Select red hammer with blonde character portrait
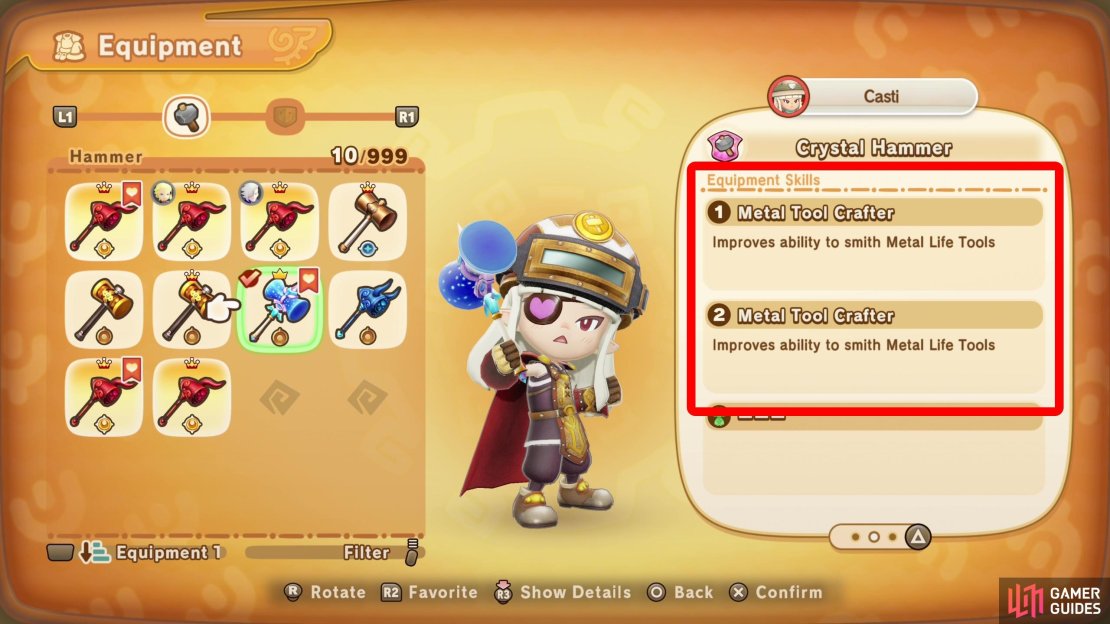Viewport: 1110px width, 624px height. 192,221
